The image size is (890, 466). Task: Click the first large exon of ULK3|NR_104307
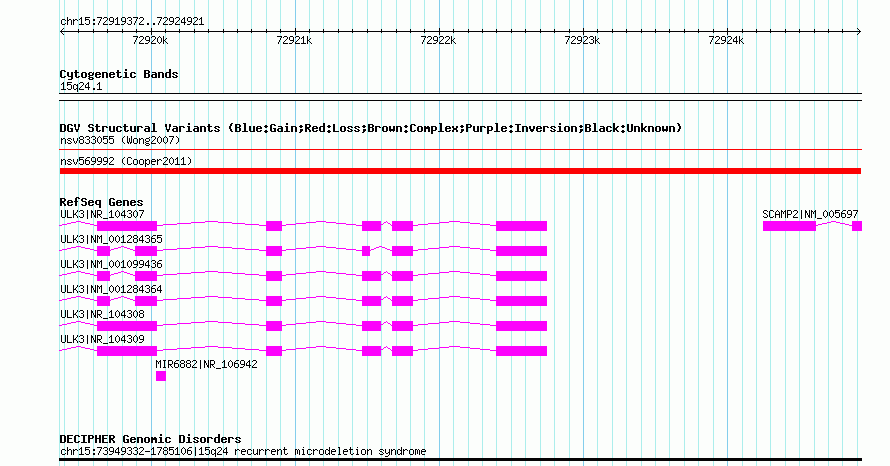click(x=127, y=226)
